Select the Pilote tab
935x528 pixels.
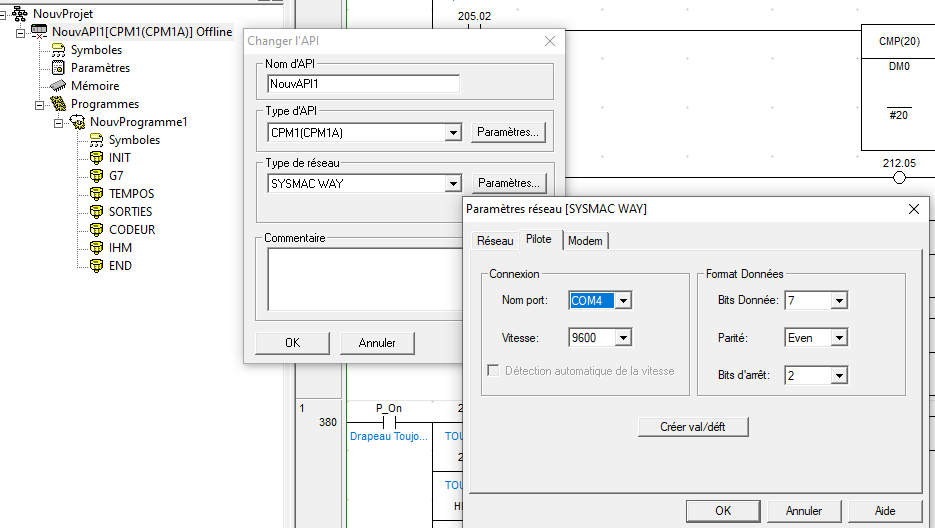[539, 239]
